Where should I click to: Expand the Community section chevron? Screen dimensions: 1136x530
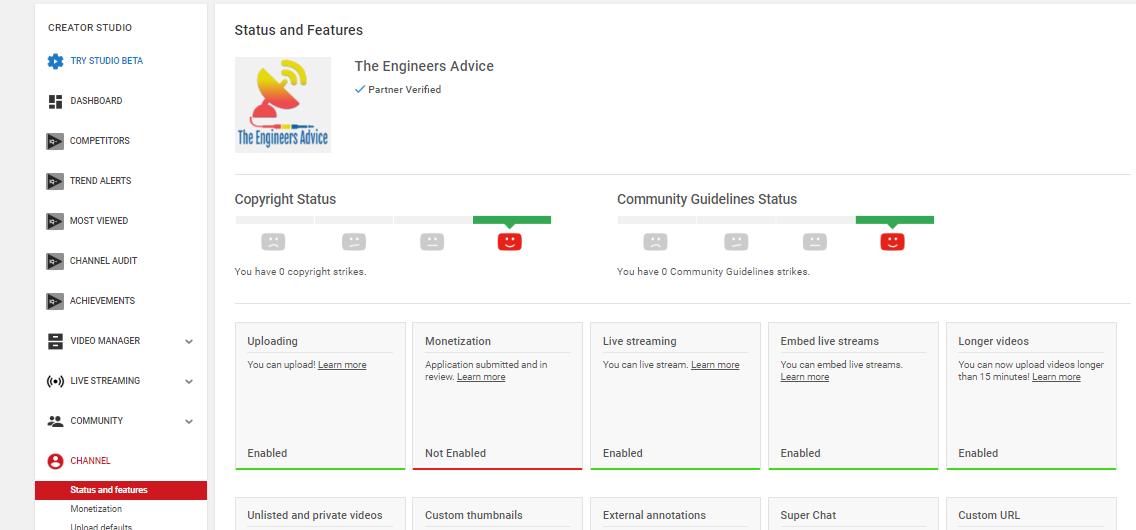(189, 421)
